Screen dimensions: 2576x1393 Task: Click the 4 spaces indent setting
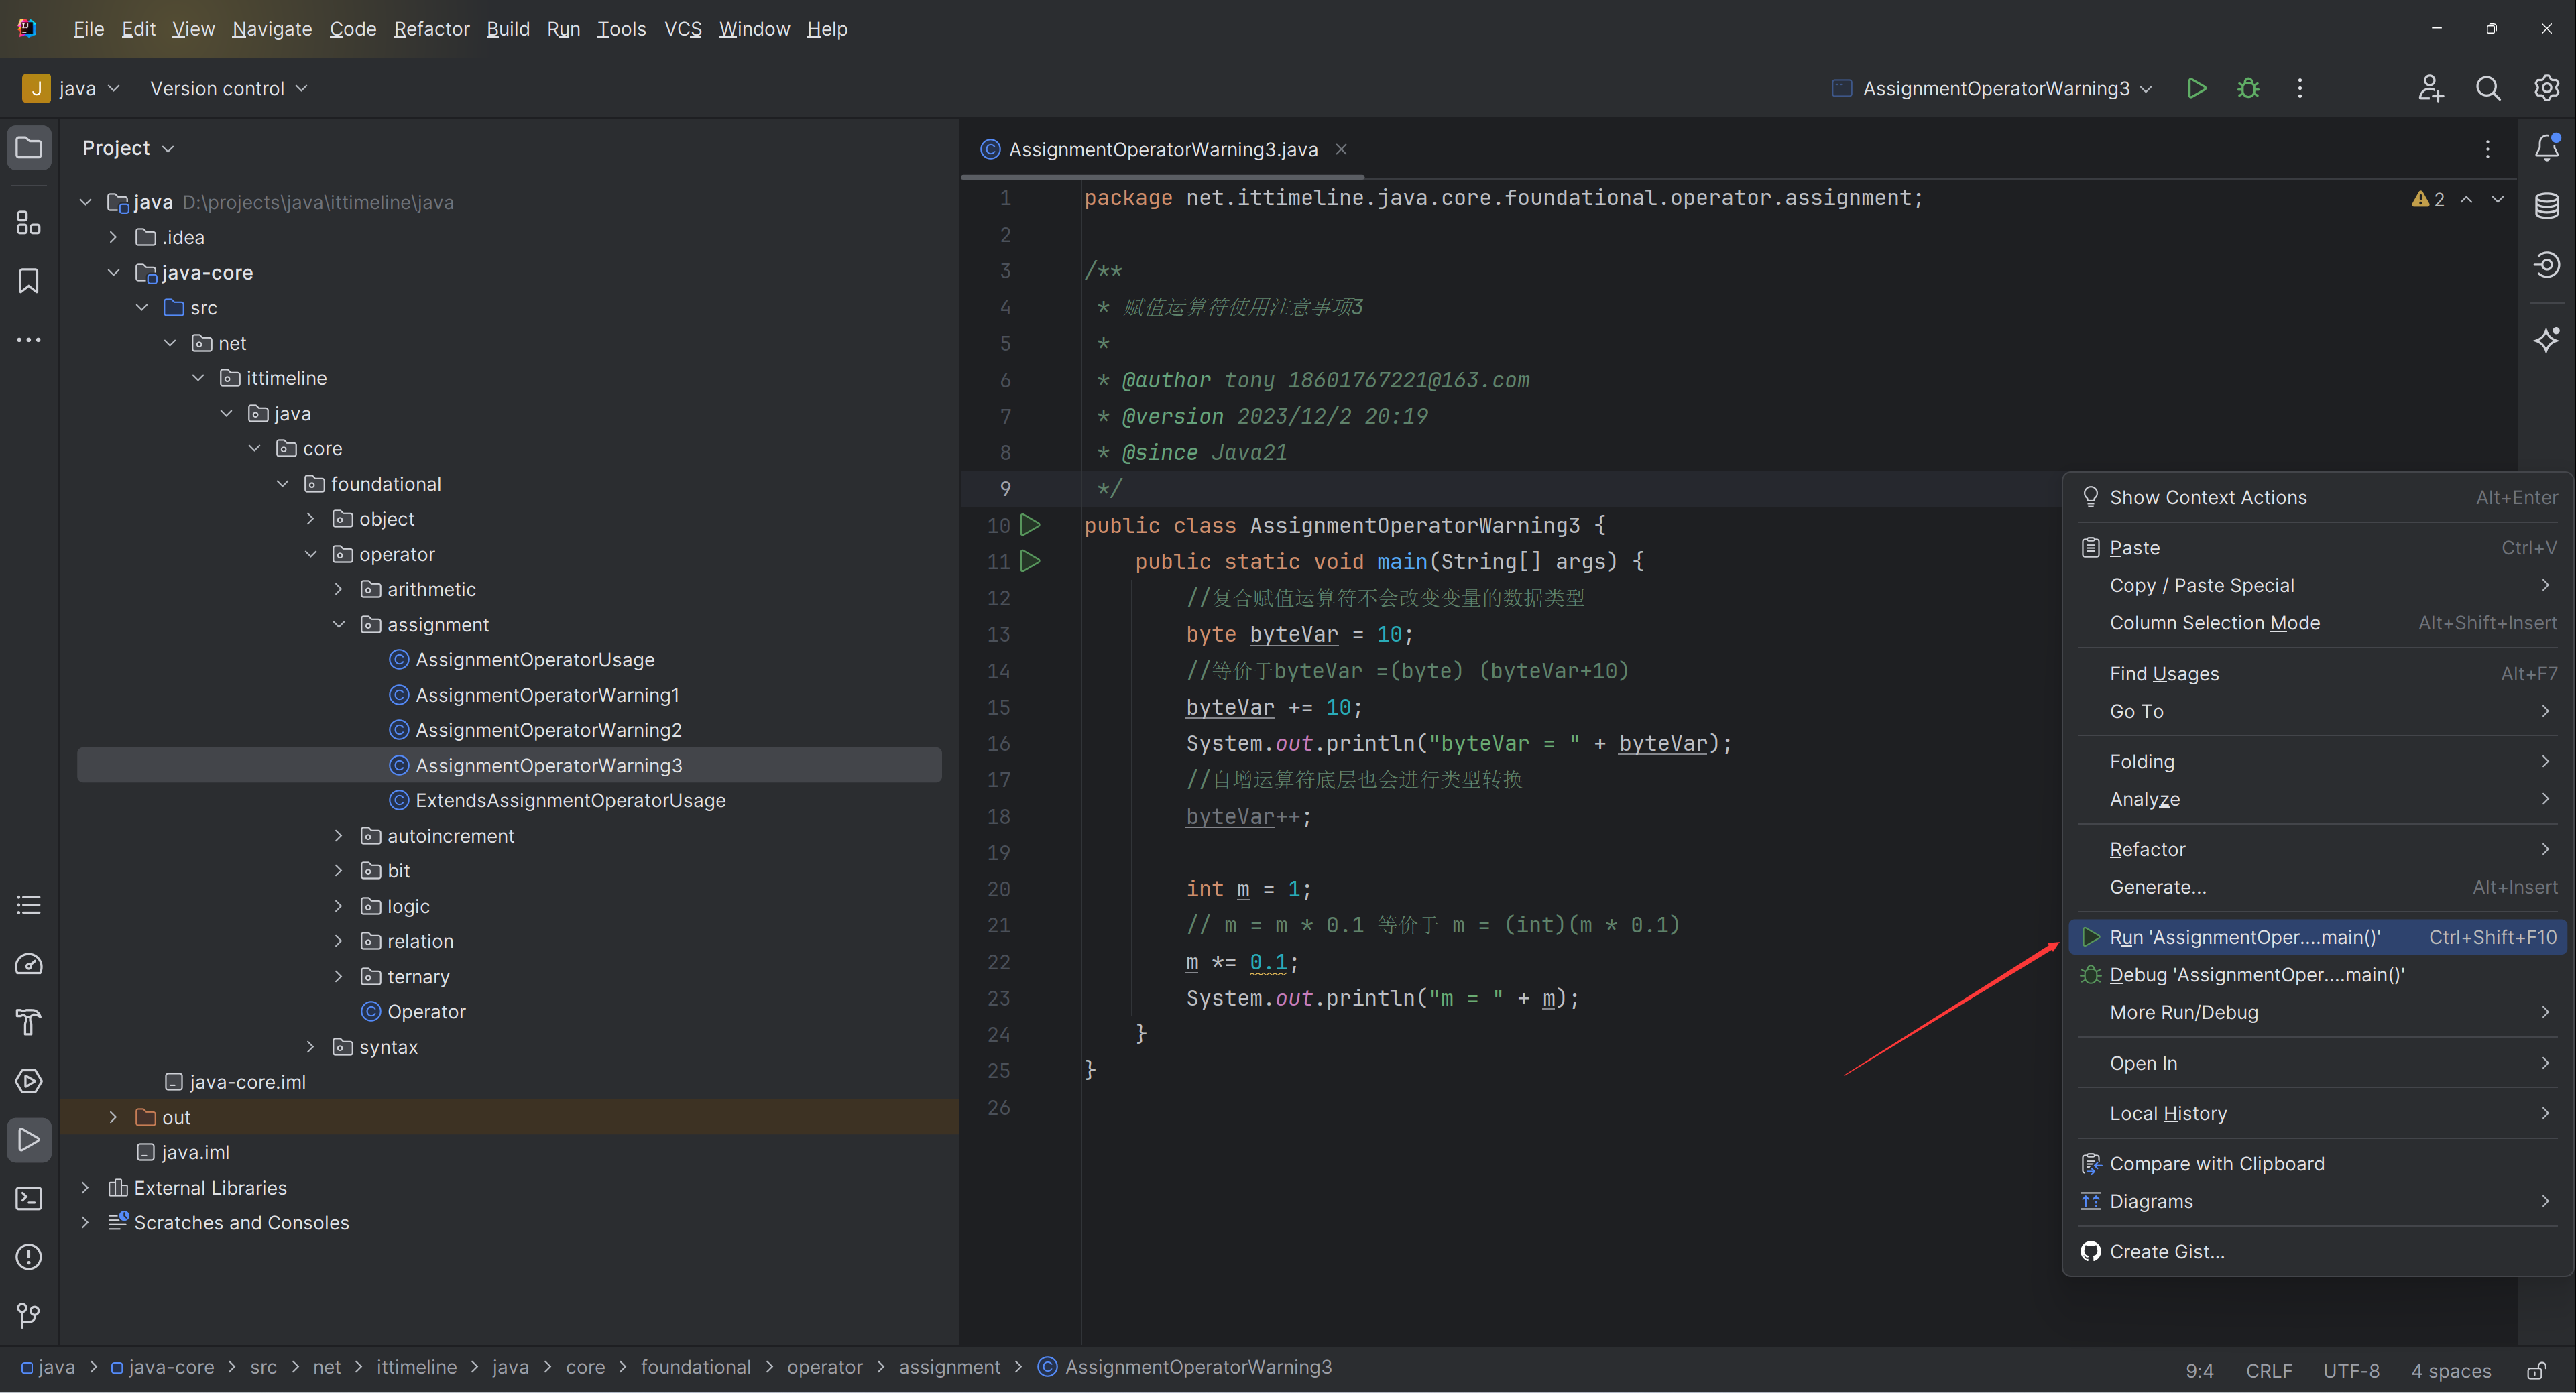coord(2451,1370)
